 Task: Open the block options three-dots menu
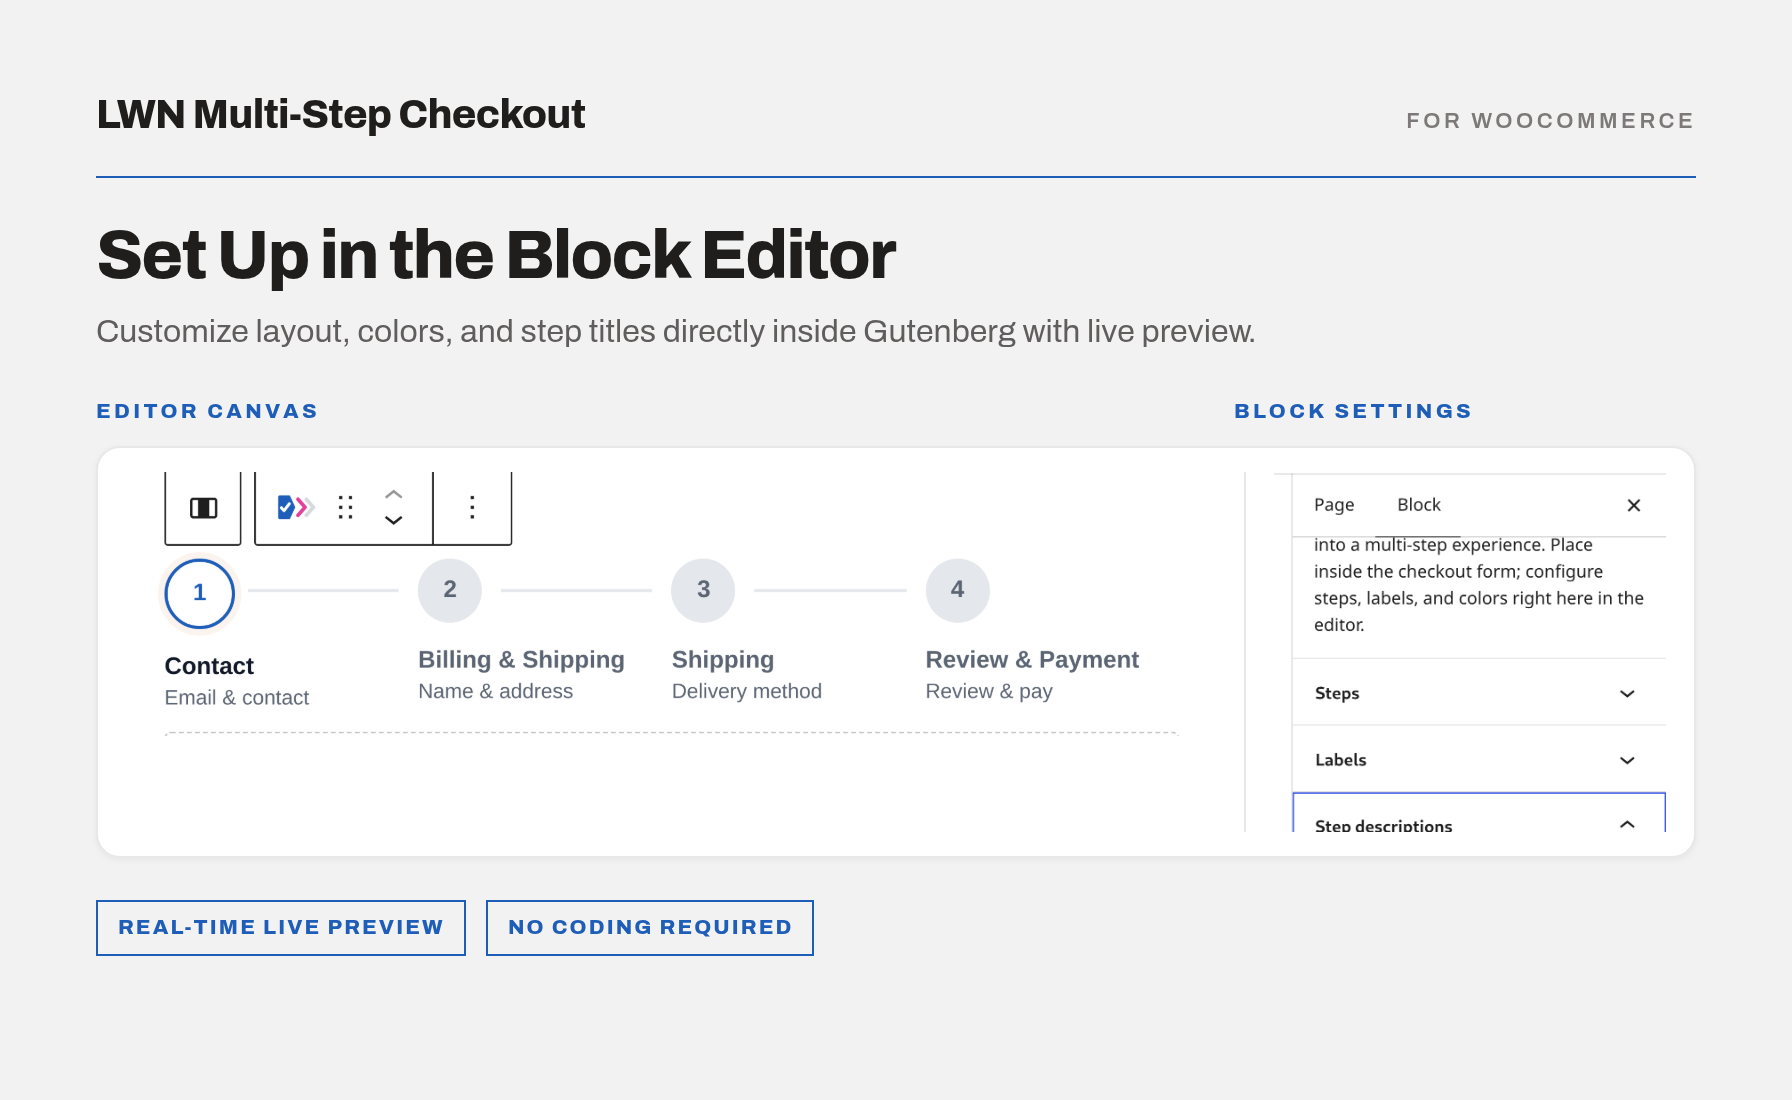coord(472,507)
